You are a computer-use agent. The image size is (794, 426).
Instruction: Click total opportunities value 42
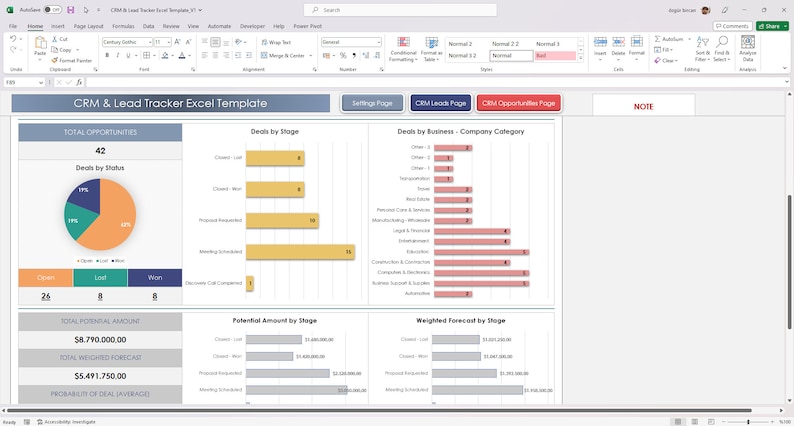(x=100, y=150)
